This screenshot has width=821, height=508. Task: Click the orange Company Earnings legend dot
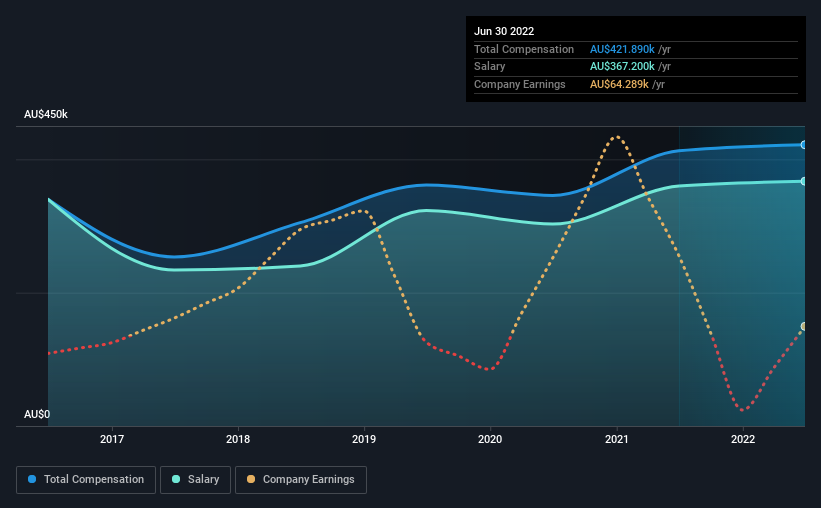[251, 479]
